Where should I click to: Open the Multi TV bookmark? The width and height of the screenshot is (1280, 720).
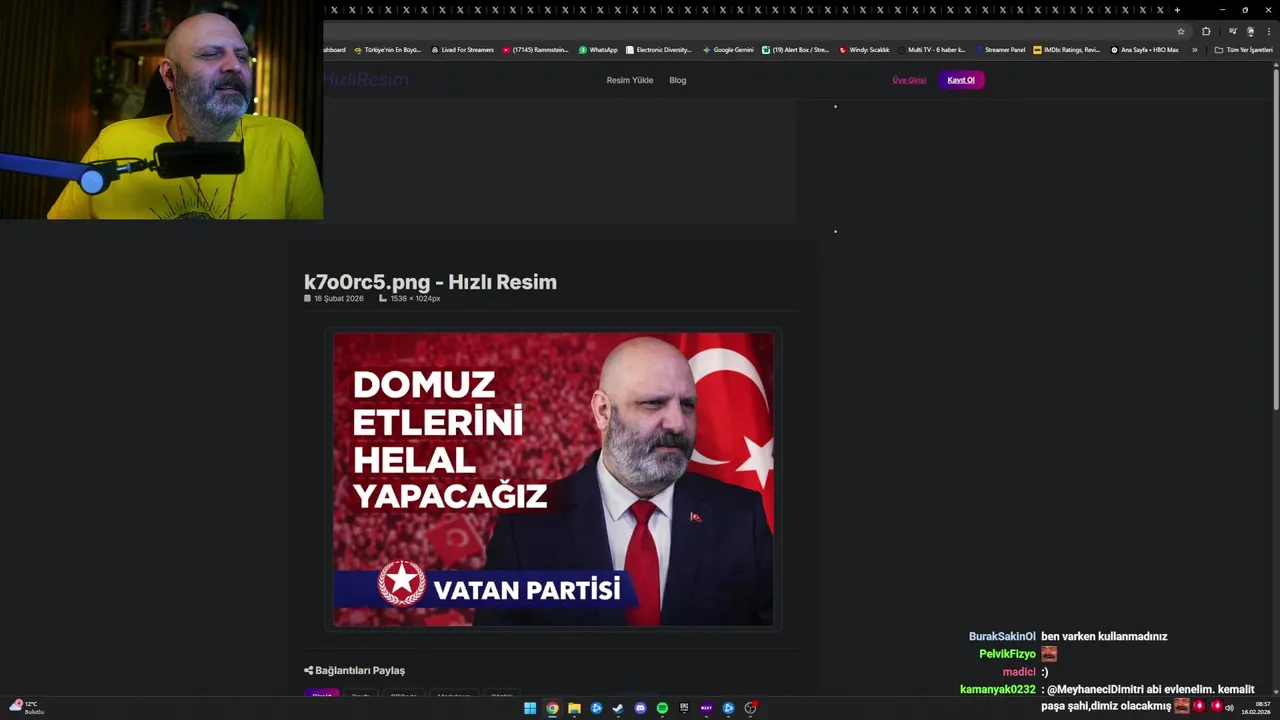(x=931, y=49)
